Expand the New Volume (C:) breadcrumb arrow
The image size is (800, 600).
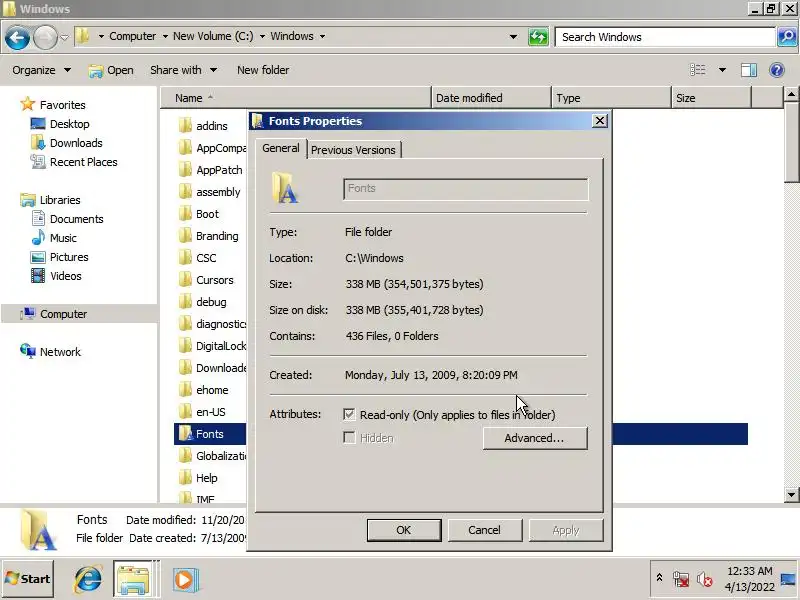[262, 36]
